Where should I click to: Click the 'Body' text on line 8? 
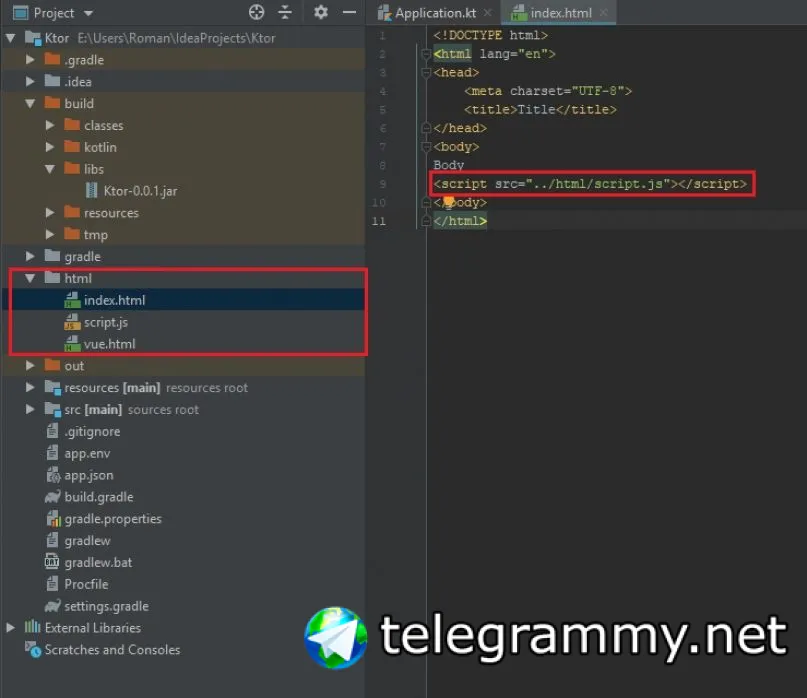pyautogui.click(x=449, y=165)
